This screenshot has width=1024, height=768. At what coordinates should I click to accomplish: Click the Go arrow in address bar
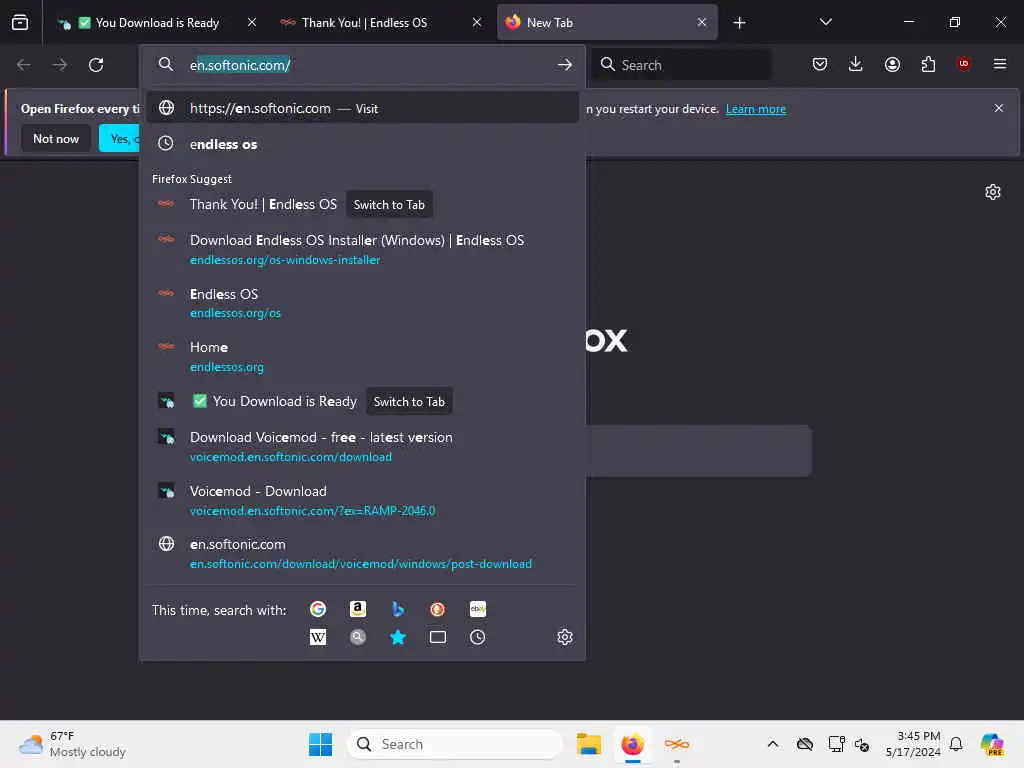(x=565, y=65)
